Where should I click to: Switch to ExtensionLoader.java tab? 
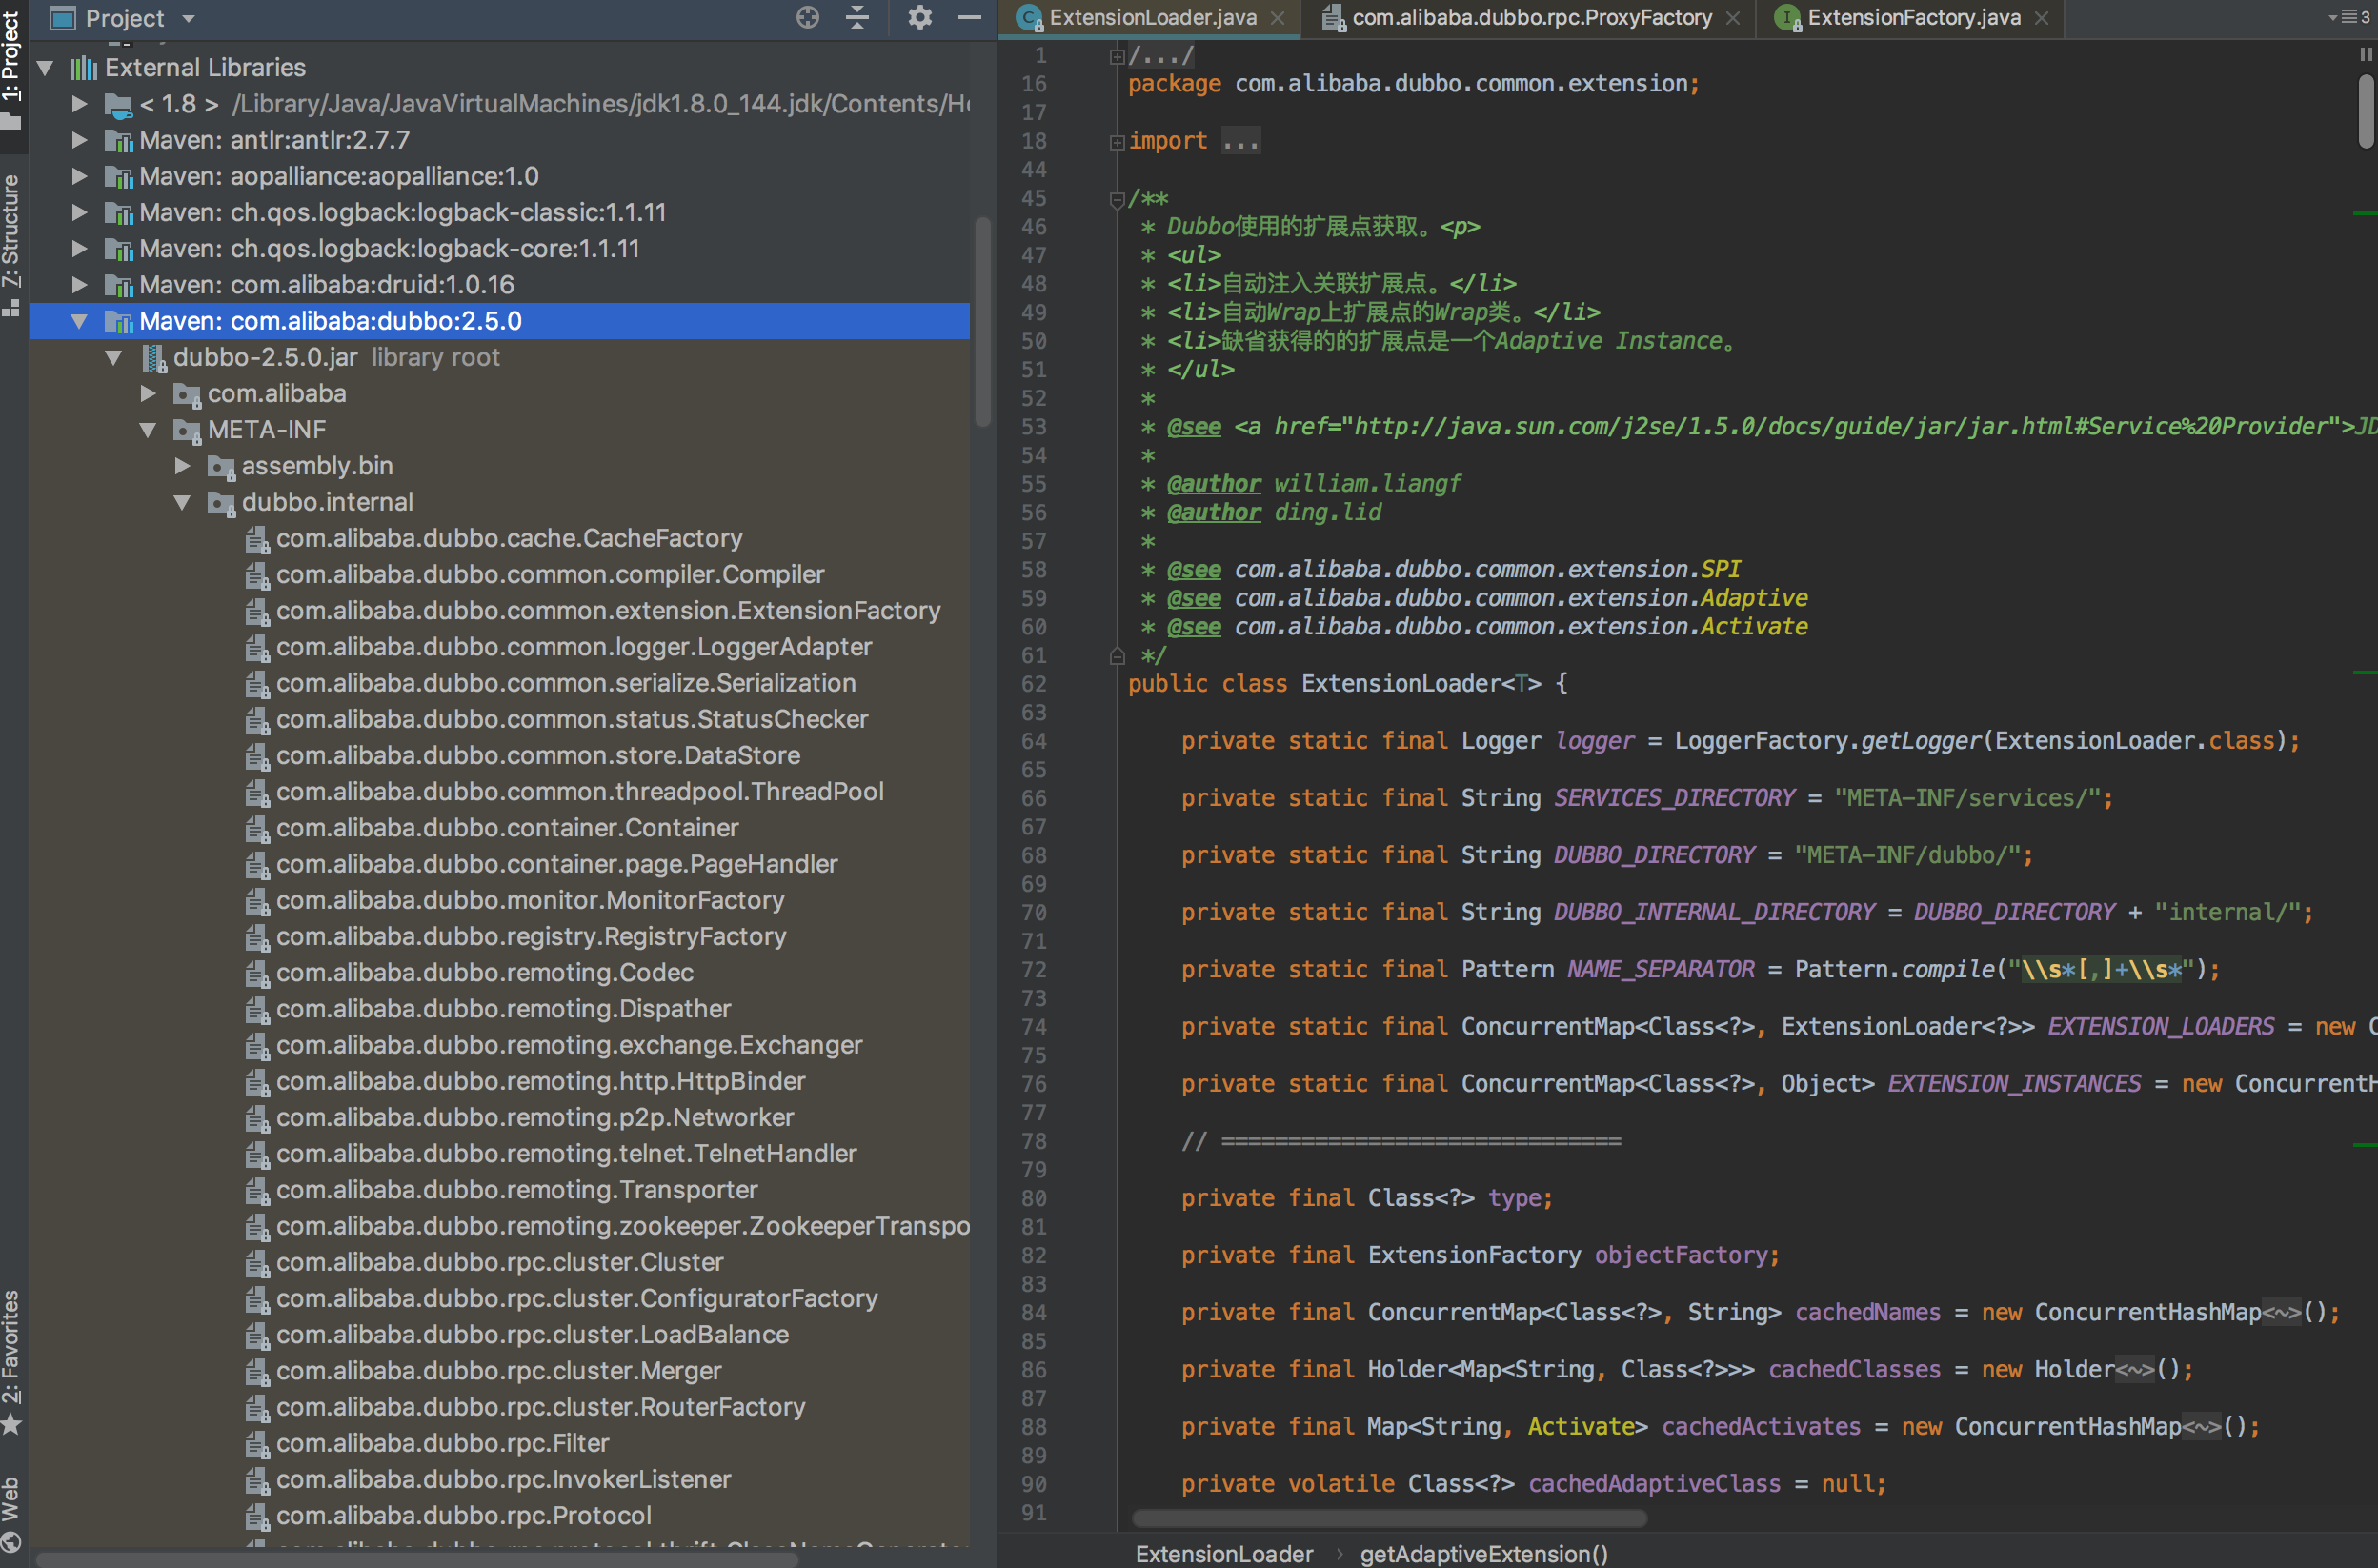coord(1152,18)
